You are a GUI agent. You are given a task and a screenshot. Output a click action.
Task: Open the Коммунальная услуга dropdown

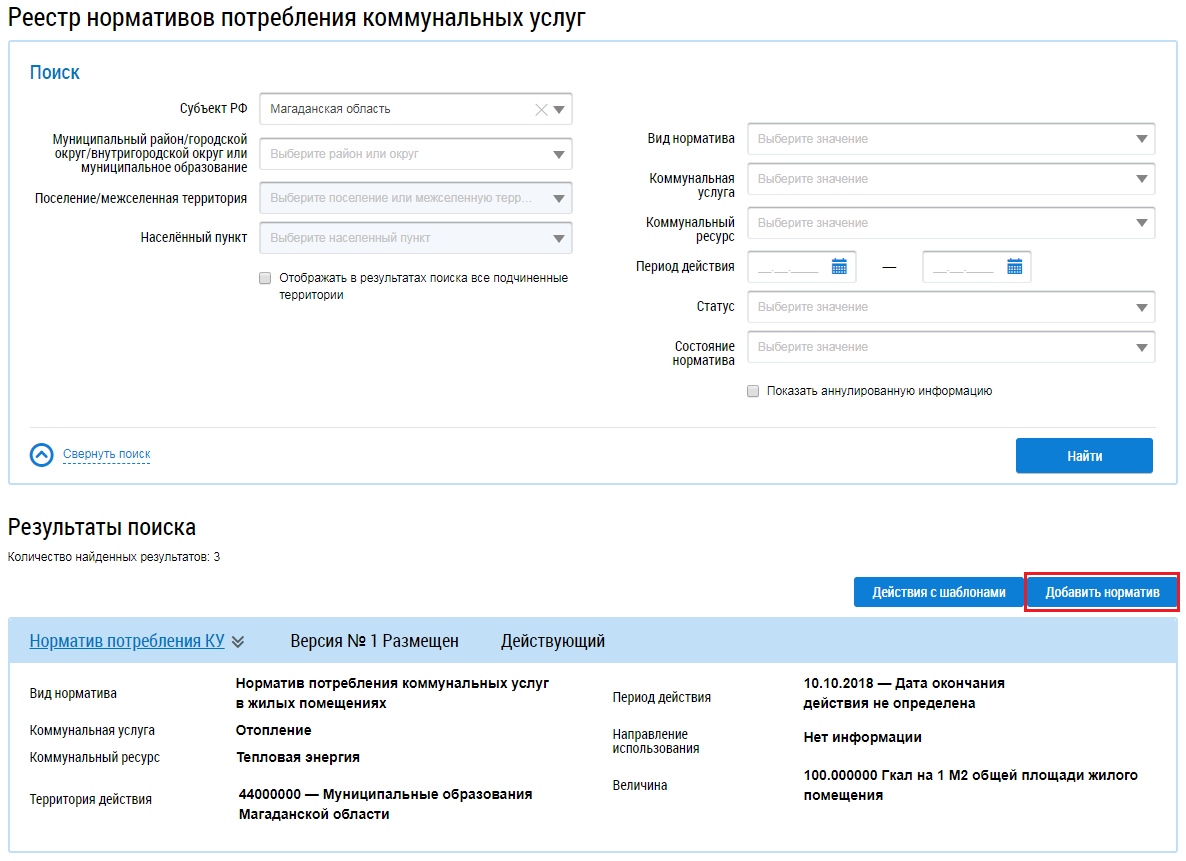pyautogui.click(x=1141, y=179)
